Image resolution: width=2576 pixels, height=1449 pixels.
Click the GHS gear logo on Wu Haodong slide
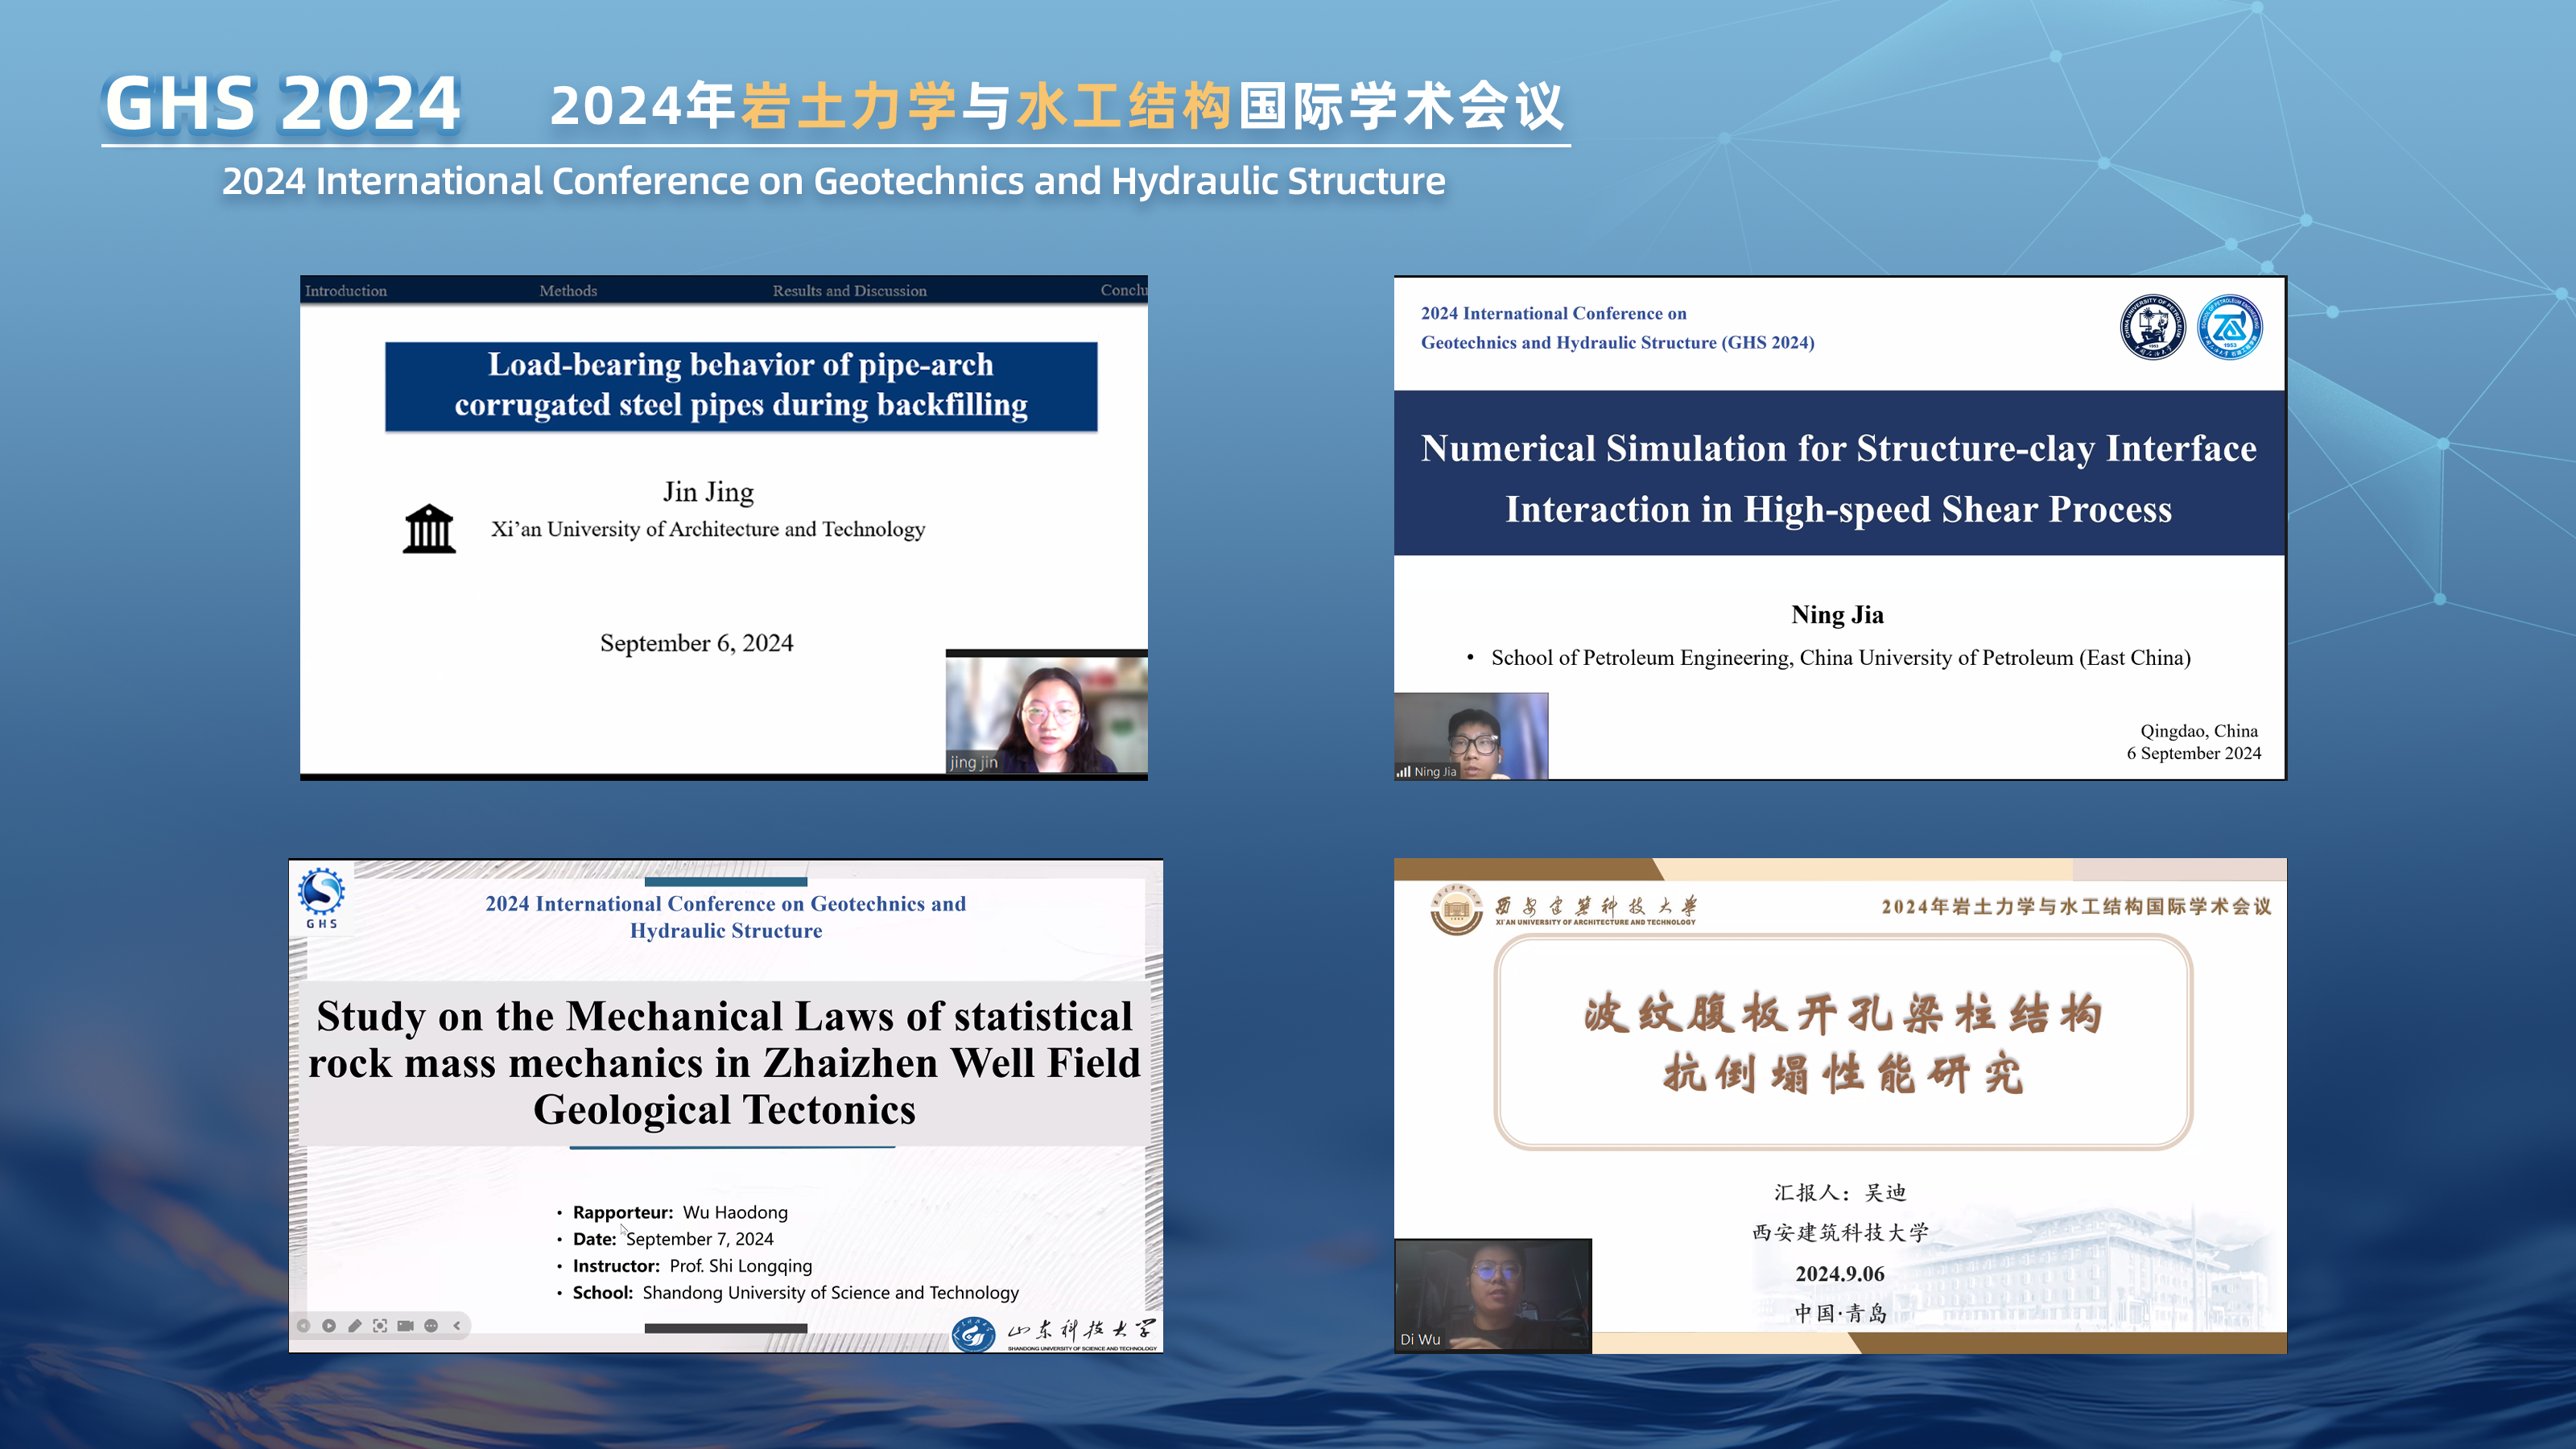pyautogui.click(x=321, y=897)
